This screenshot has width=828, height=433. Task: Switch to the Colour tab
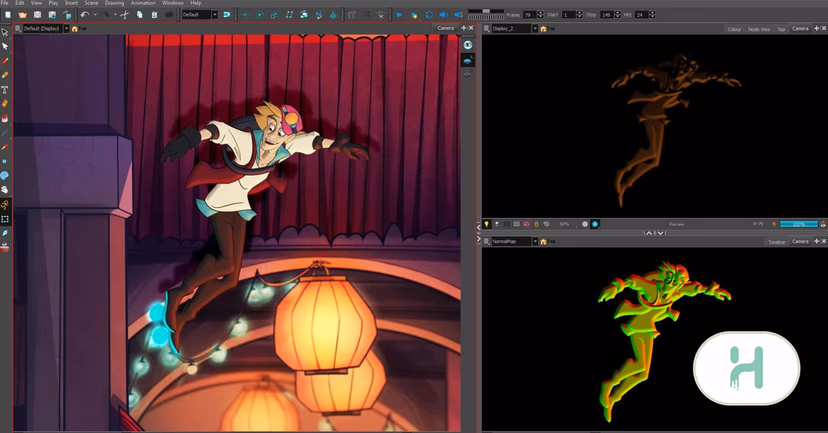coord(734,29)
